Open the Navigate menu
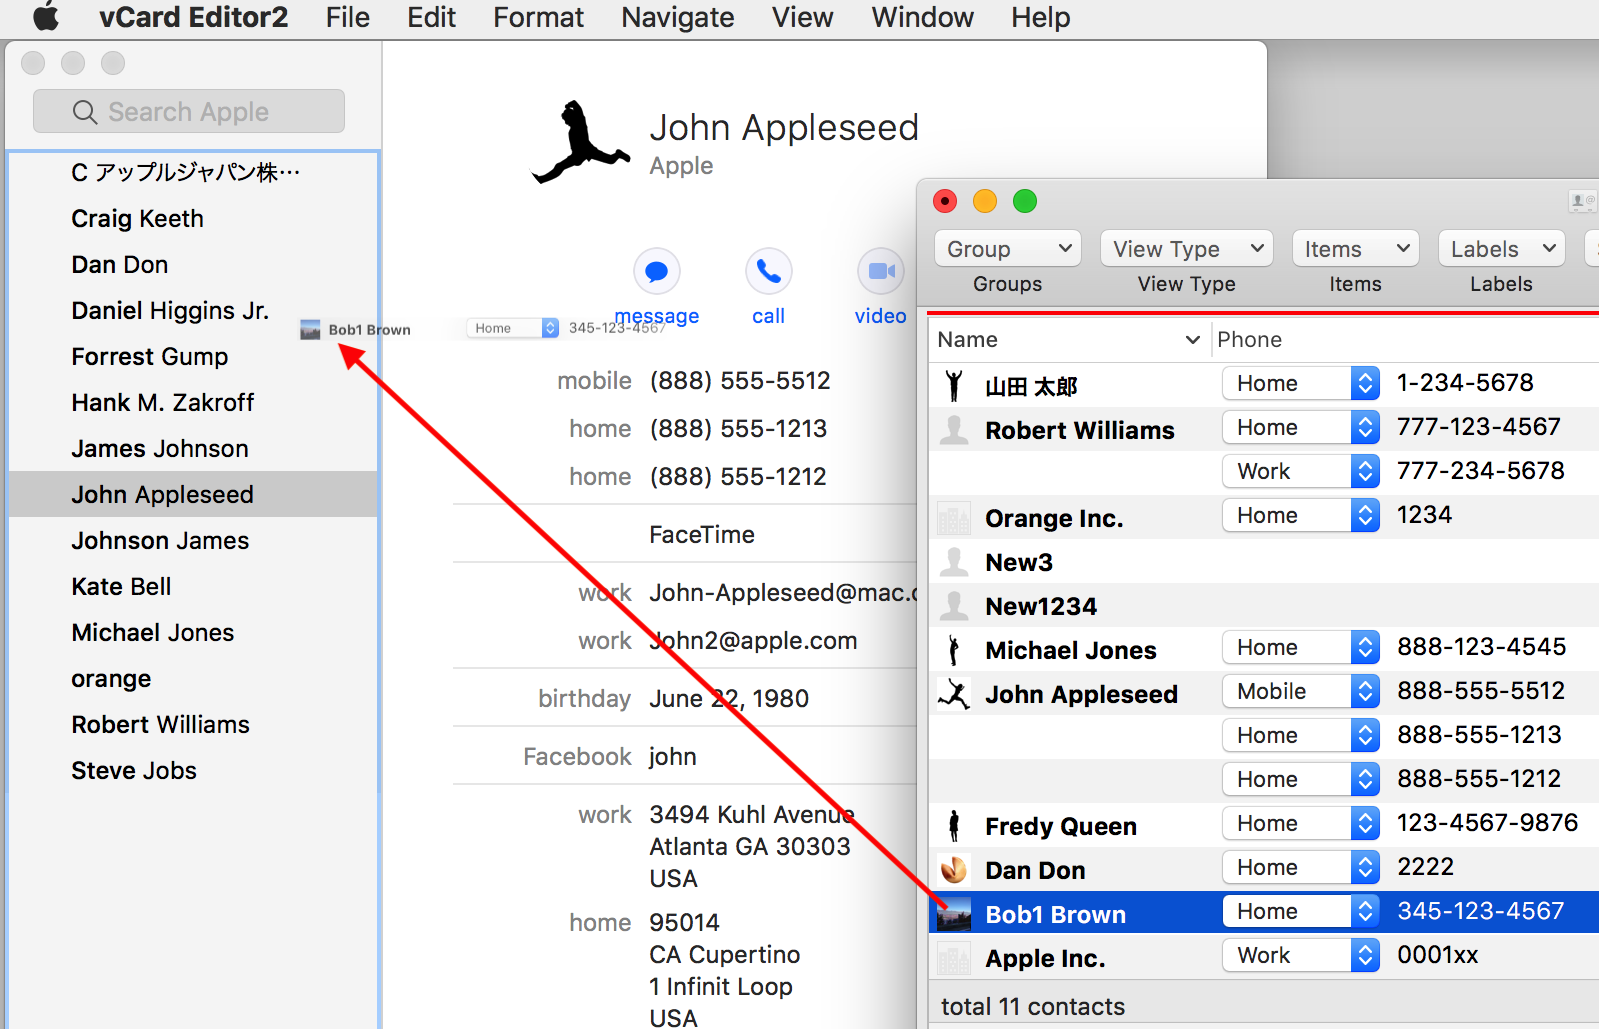Viewport: 1599px width, 1029px height. (678, 17)
